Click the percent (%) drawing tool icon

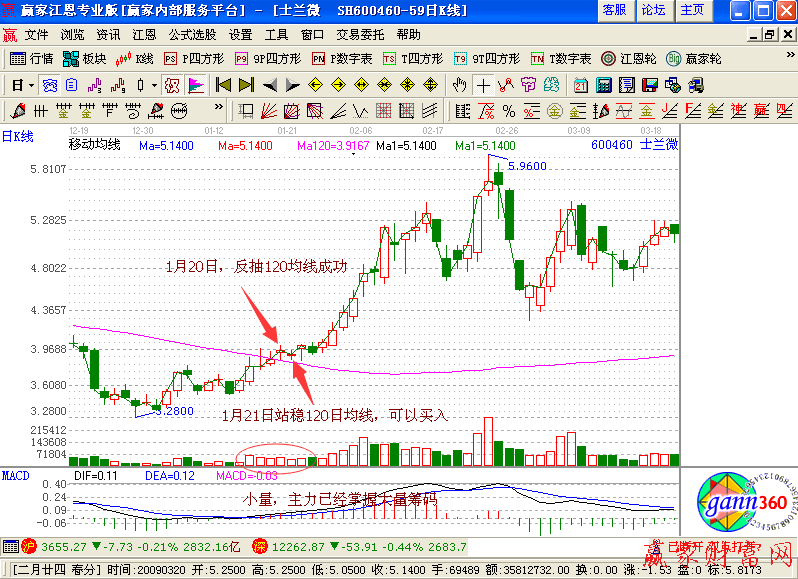(x=508, y=110)
